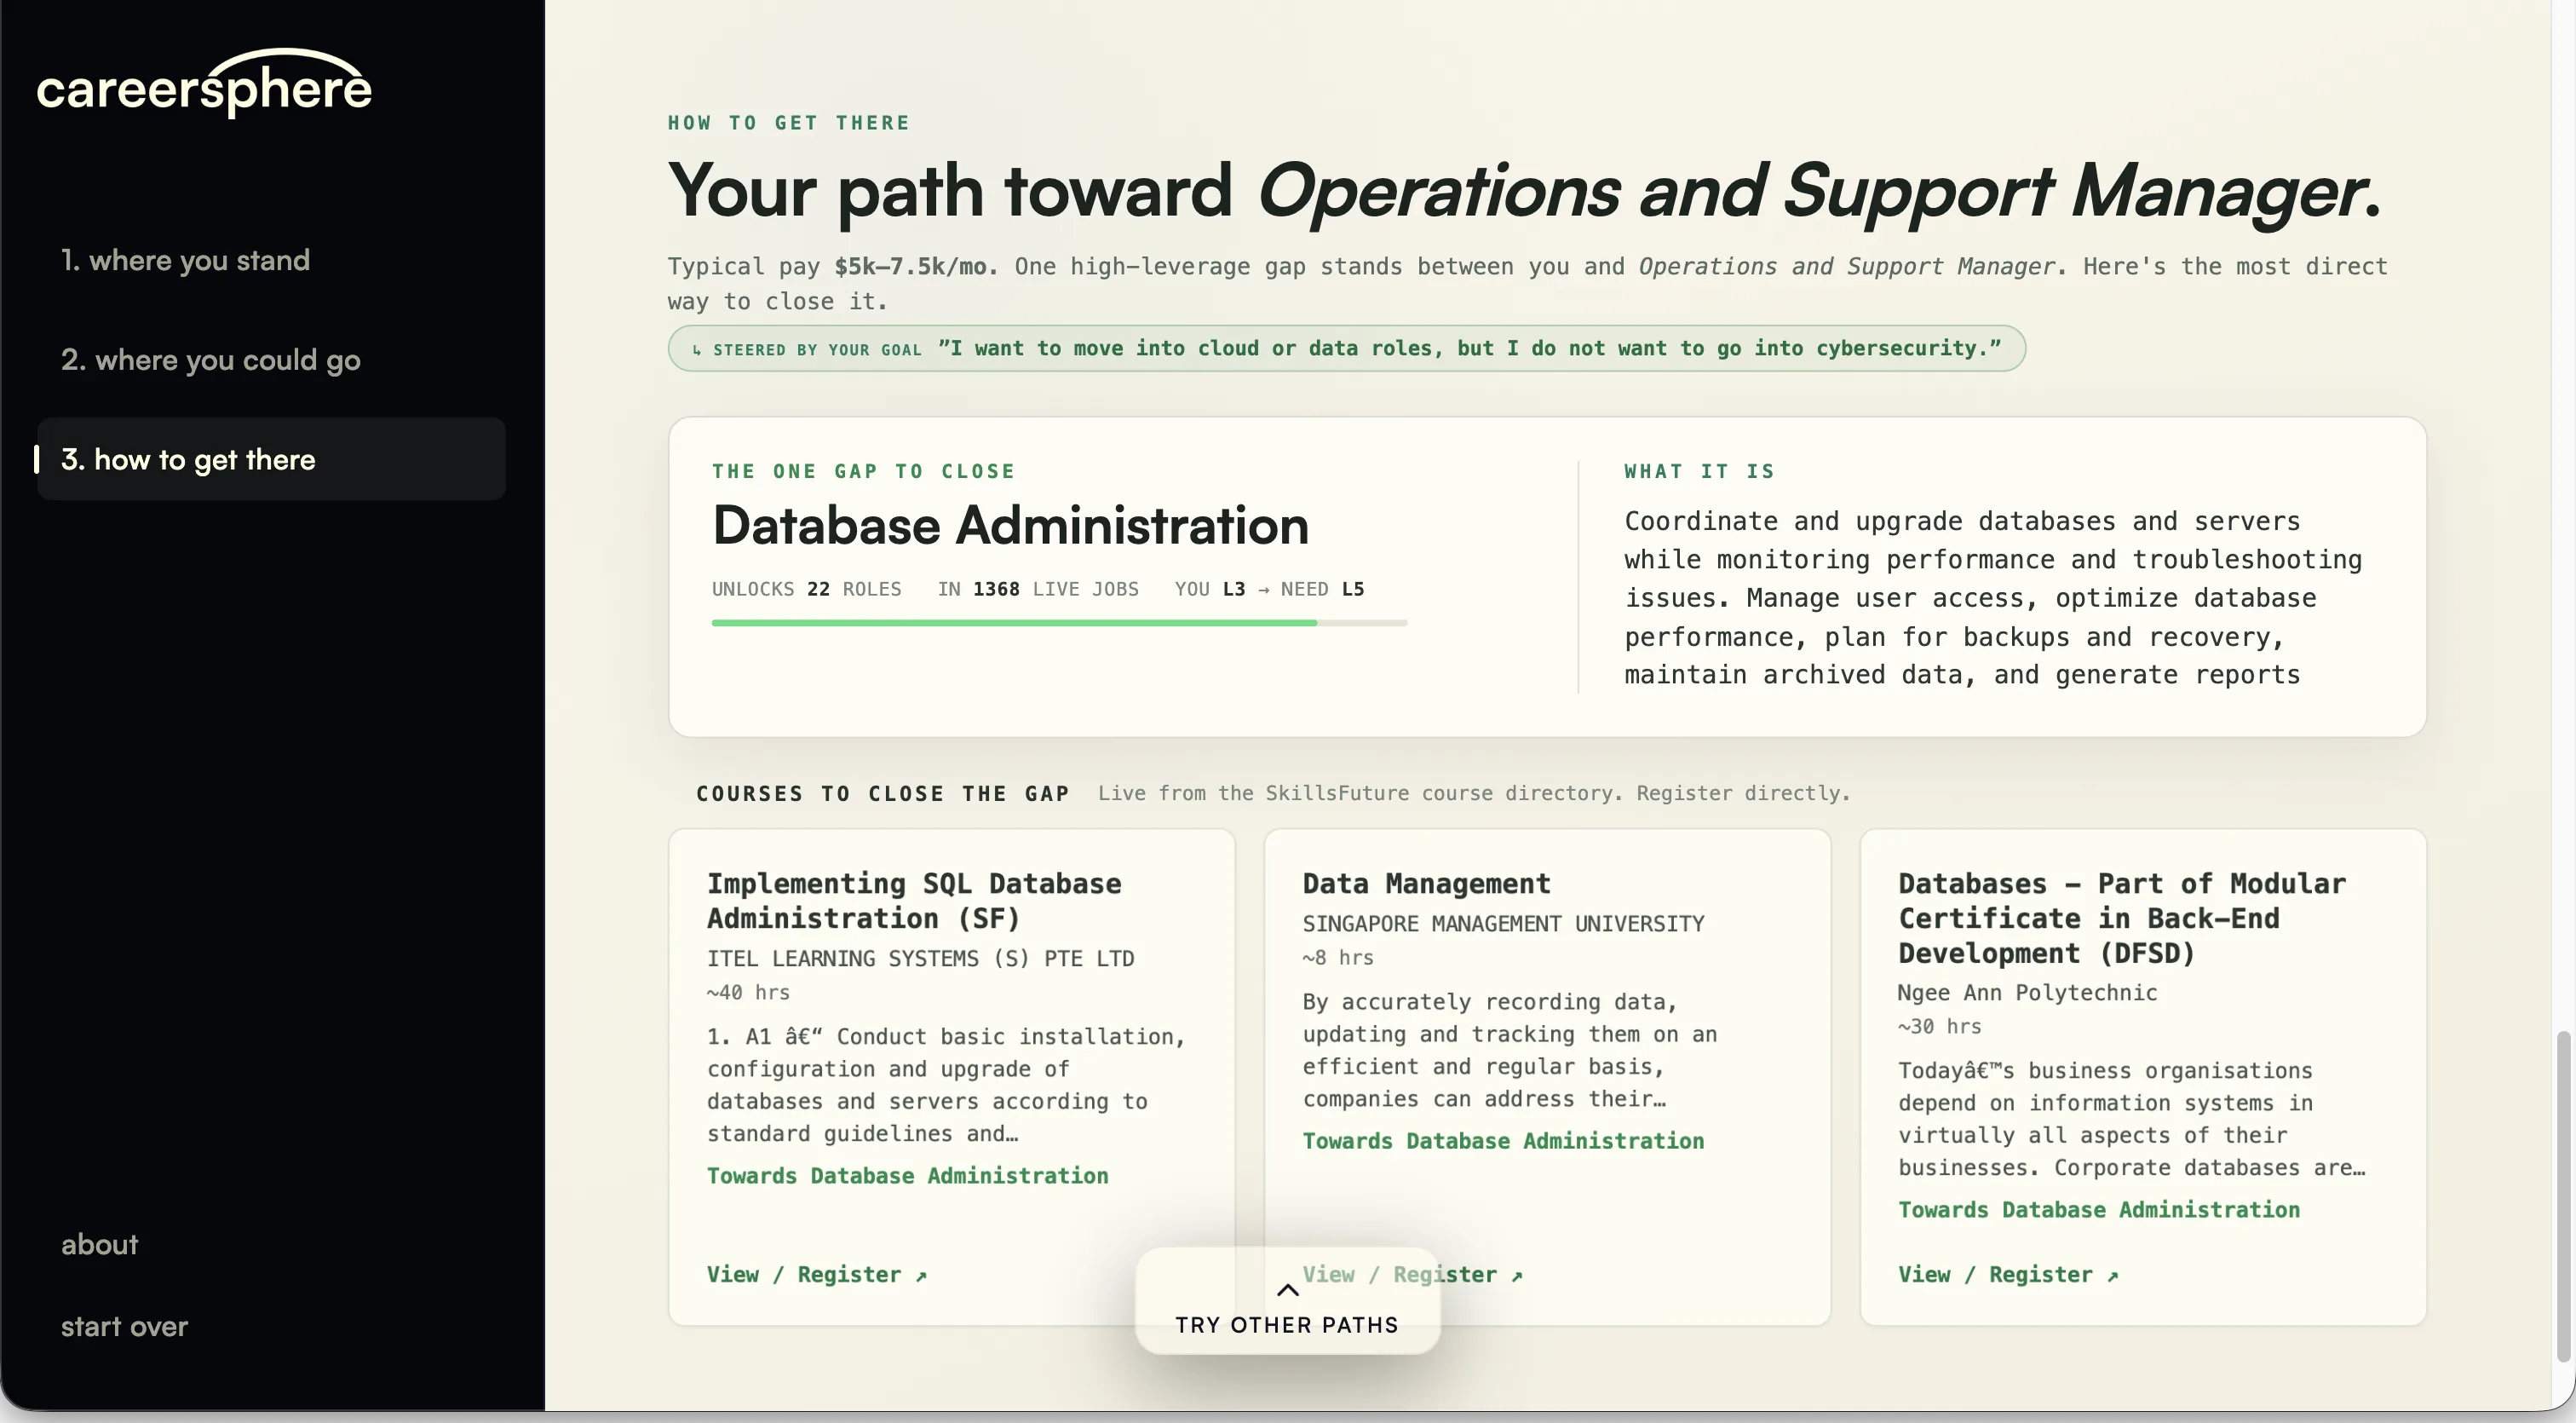Viewport: 2576px width, 1423px height.
Task: Go to step 2 where you could go
Action: coord(210,359)
